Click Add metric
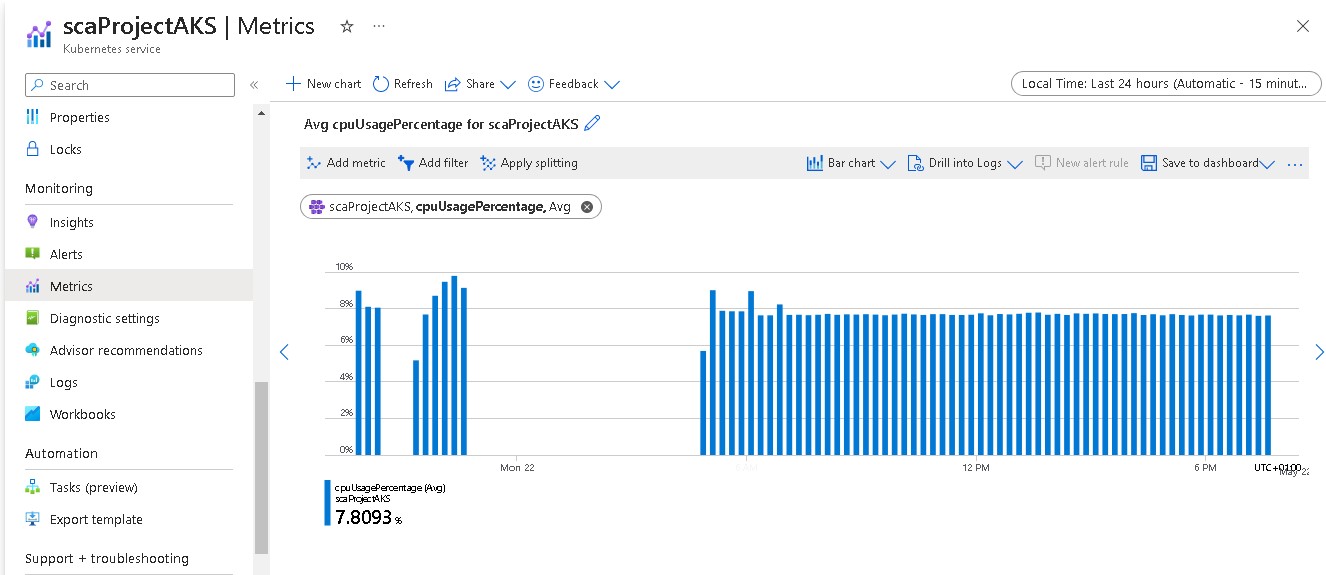 point(346,163)
